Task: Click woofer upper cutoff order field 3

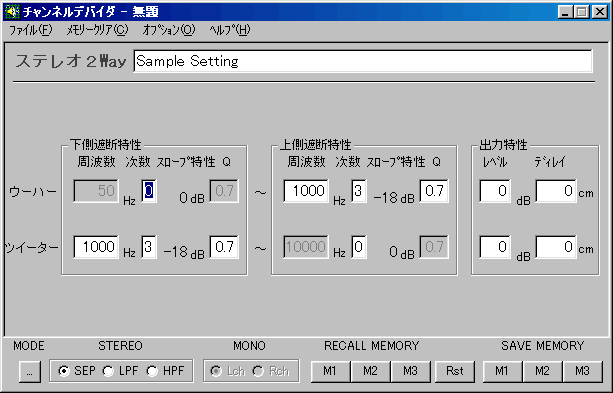Action: pyautogui.click(x=358, y=191)
